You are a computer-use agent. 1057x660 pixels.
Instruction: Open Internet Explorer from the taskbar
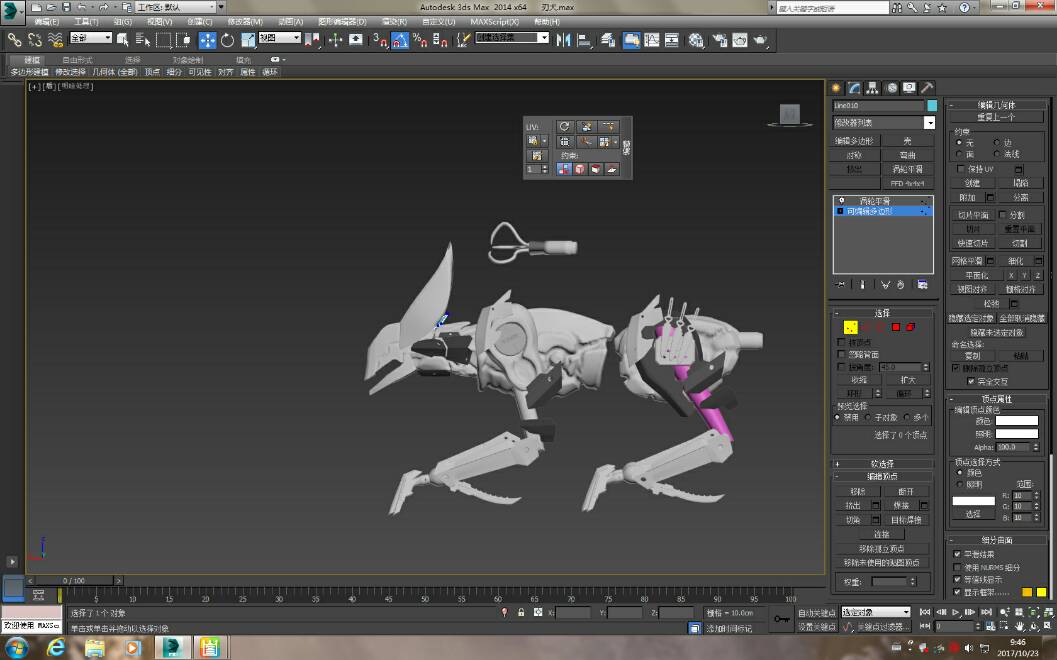tap(57, 648)
